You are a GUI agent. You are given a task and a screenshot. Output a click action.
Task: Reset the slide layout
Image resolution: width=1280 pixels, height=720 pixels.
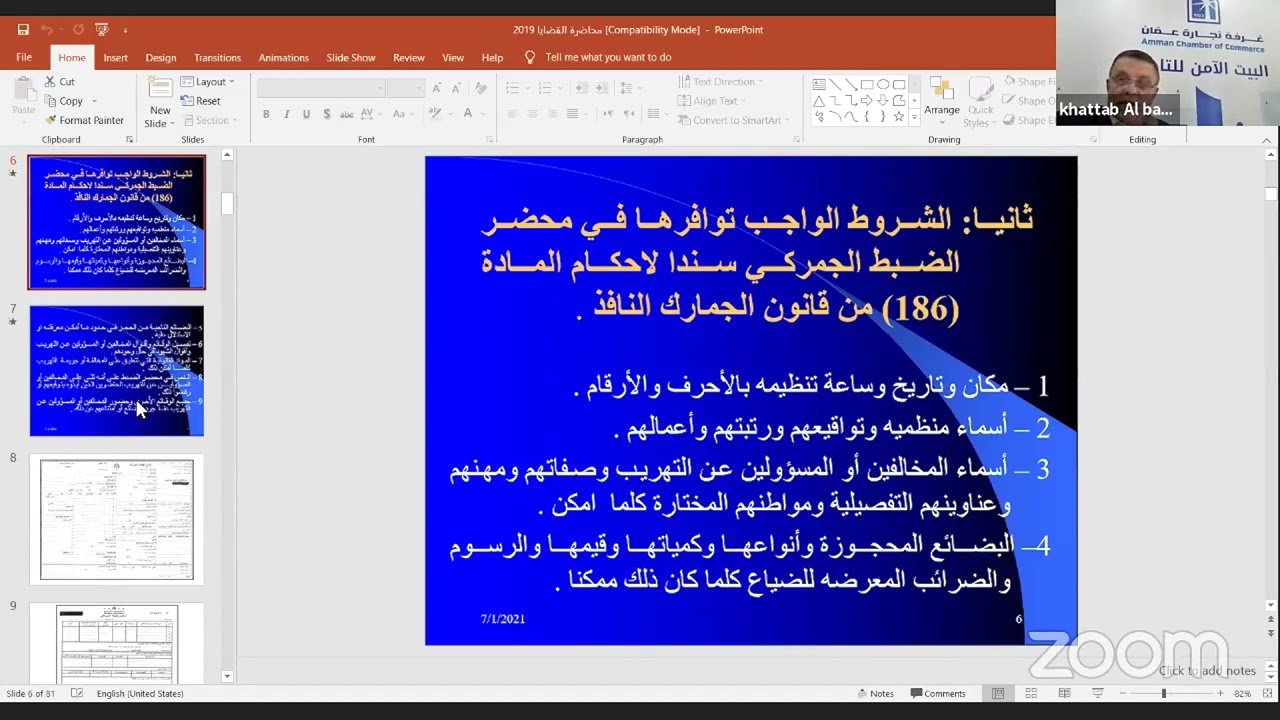(201, 101)
